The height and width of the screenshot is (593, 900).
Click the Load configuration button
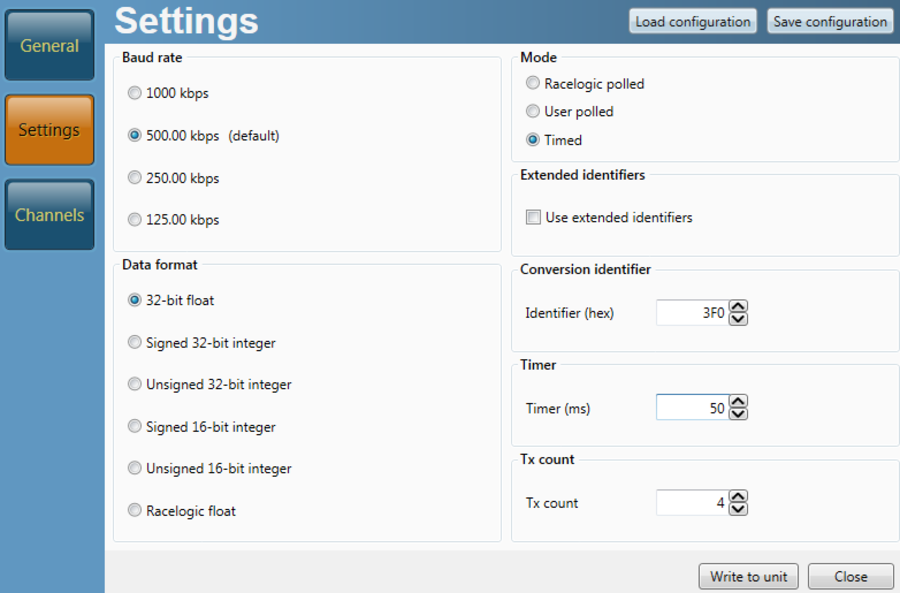pyautogui.click(x=693, y=21)
